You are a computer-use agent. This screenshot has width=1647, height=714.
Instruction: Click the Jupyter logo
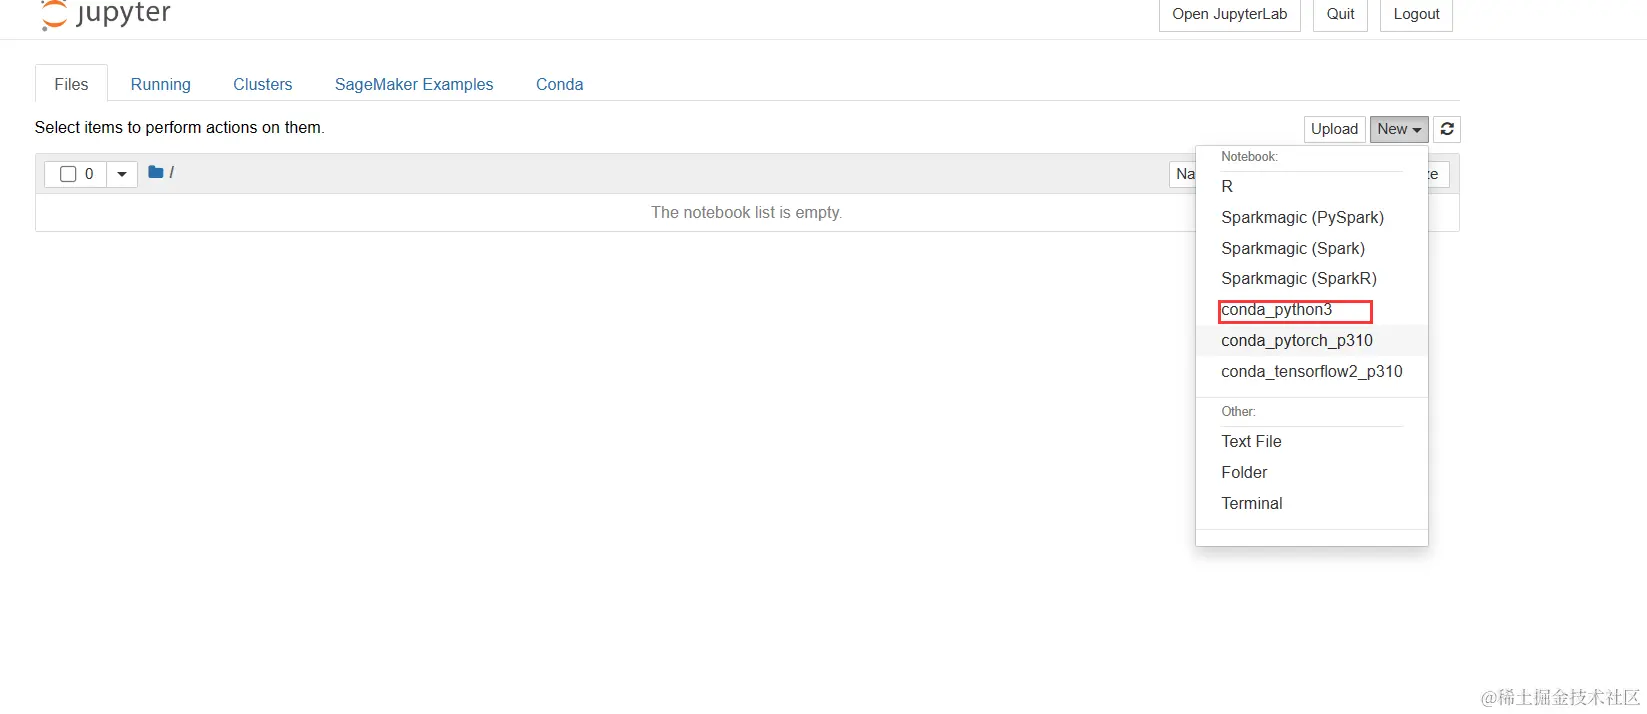click(x=105, y=14)
